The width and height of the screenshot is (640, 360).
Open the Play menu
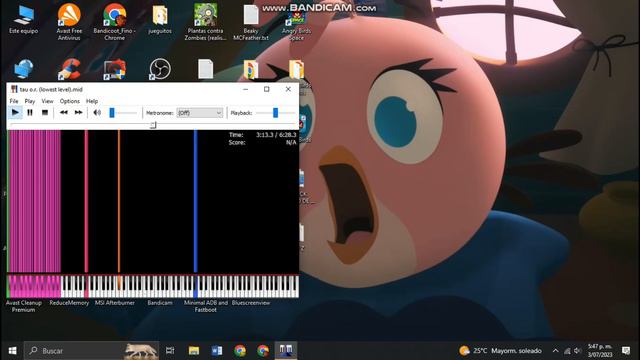click(30, 101)
